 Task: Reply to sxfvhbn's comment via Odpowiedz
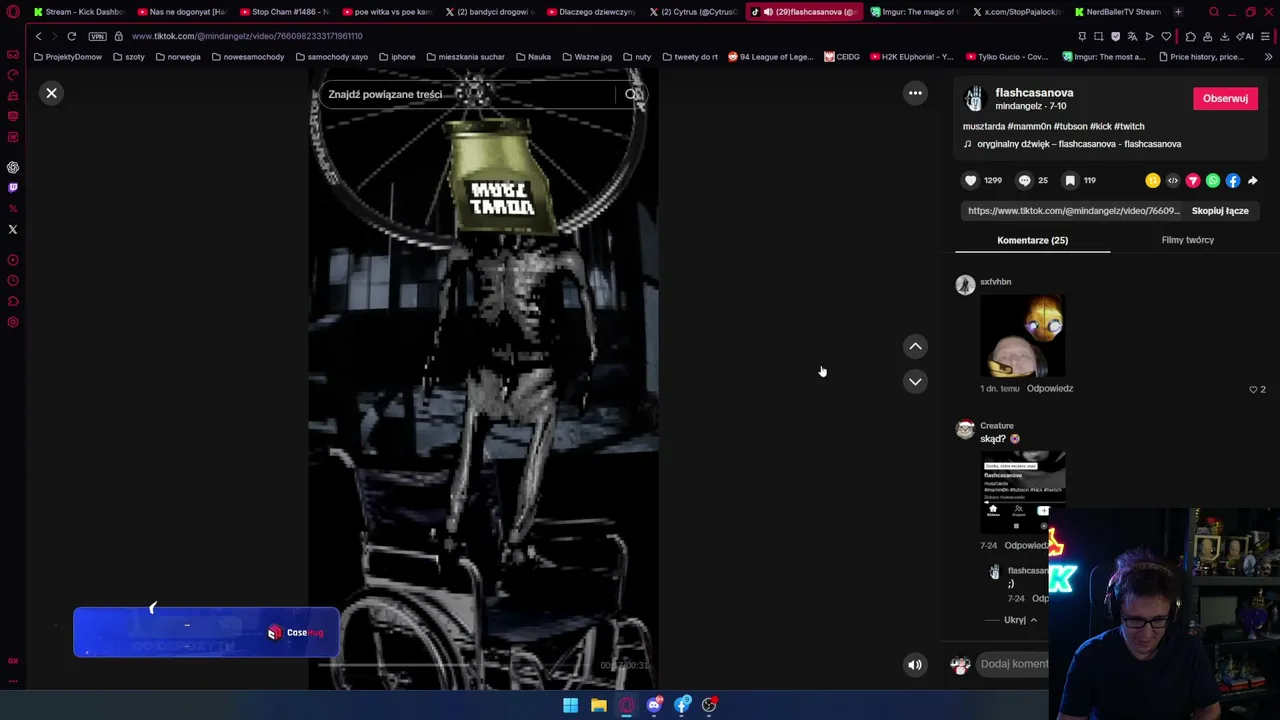tap(1049, 388)
